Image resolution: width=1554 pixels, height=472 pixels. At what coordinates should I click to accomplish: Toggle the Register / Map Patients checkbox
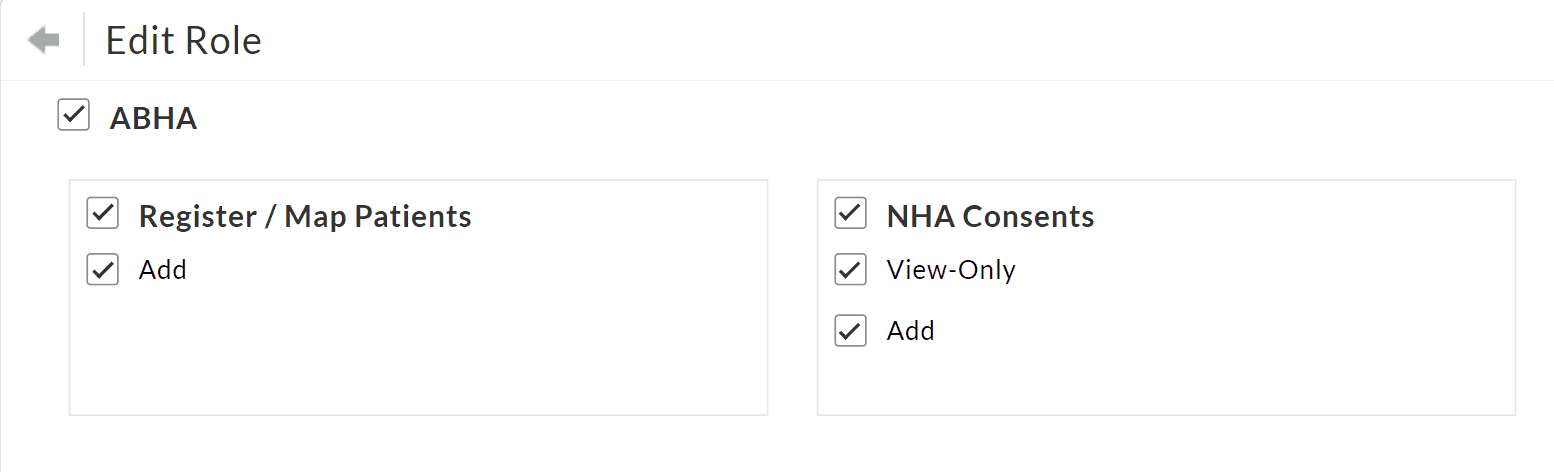pos(103,213)
